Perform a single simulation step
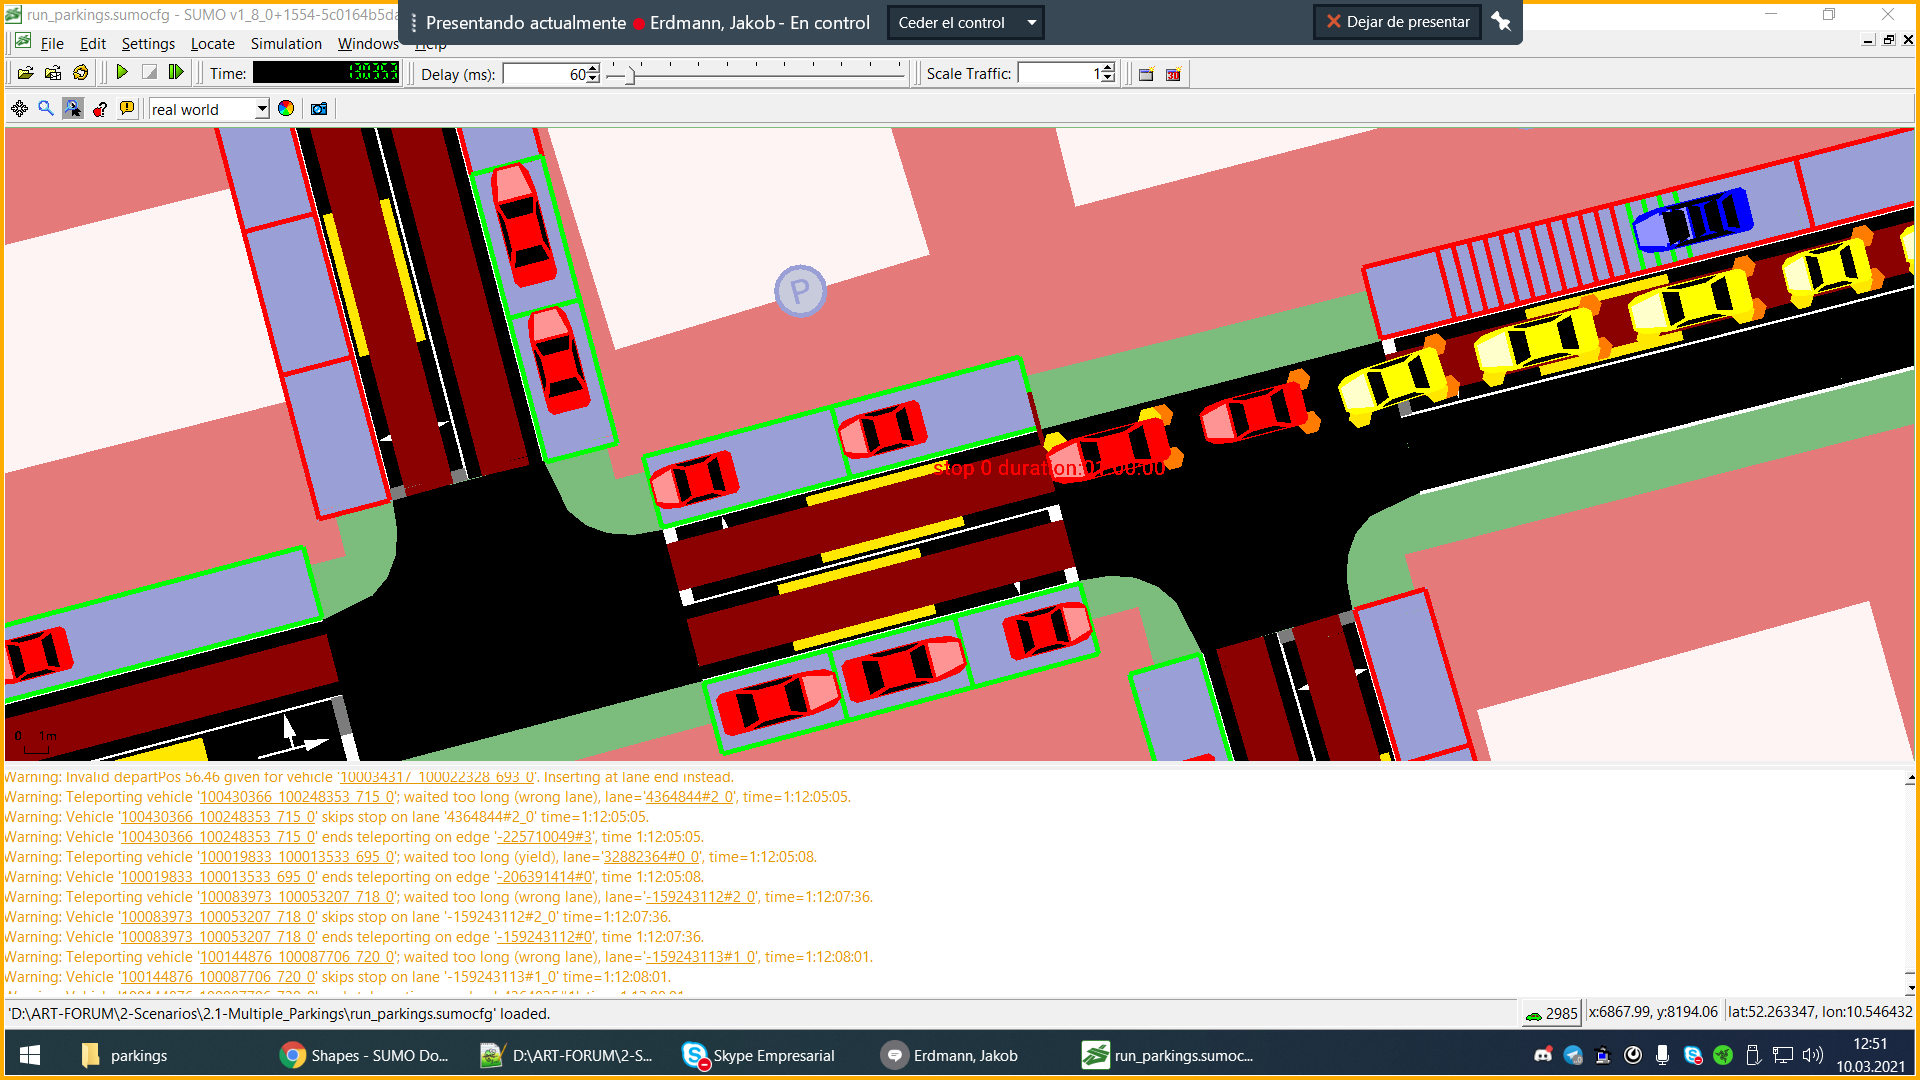1920x1080 pixels. click(176, 72)
